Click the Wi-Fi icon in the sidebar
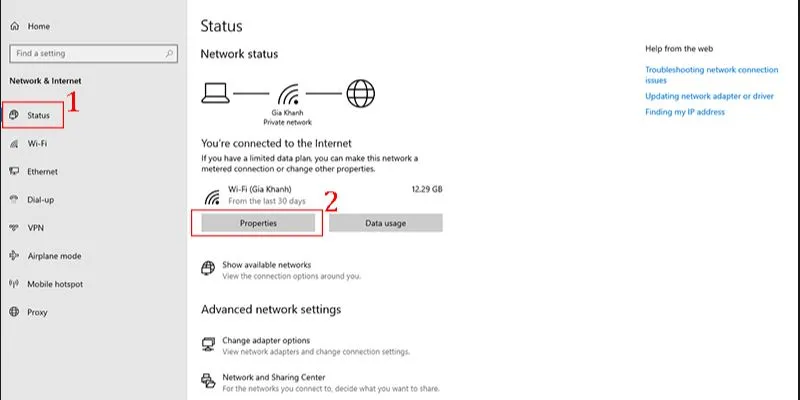Screen dimensions: 800x400 [x=14, y=144]
